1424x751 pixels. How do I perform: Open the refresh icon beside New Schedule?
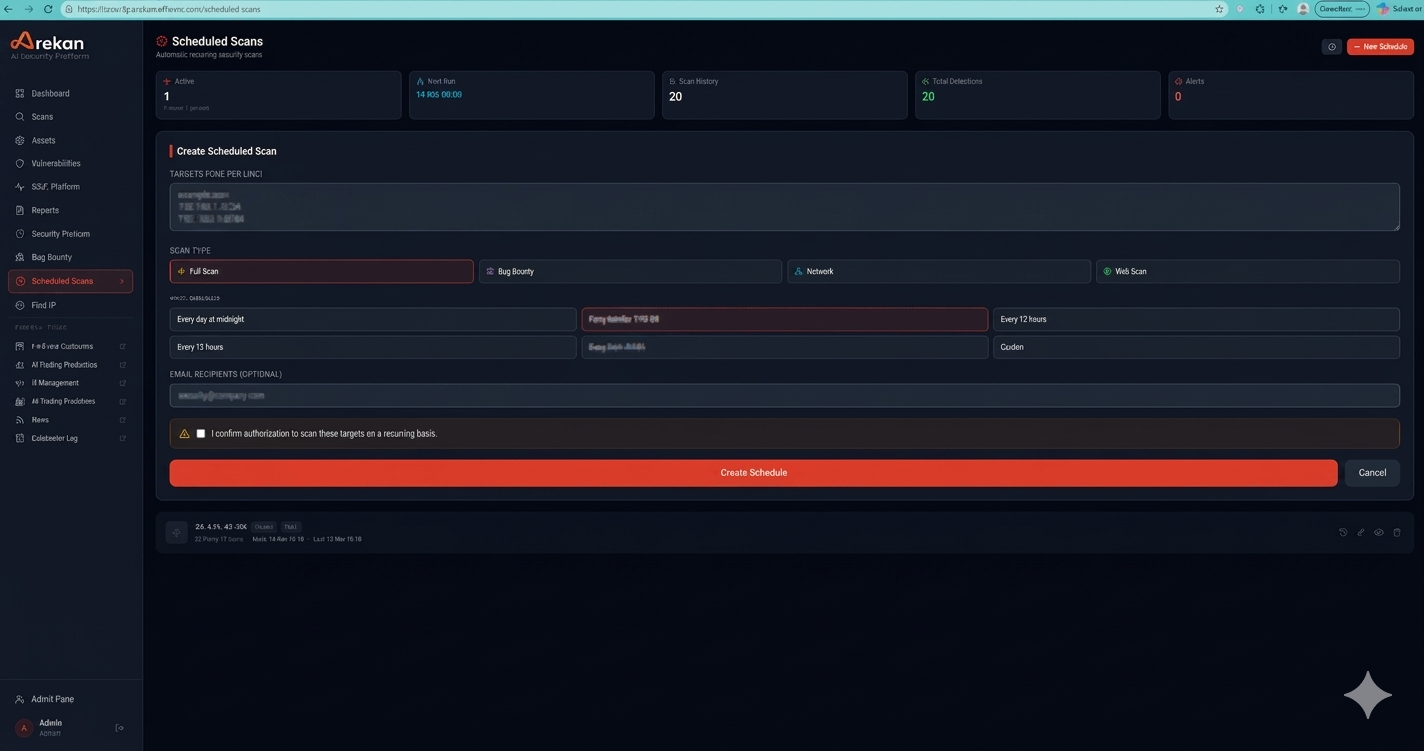click(x=1331, y=46)
